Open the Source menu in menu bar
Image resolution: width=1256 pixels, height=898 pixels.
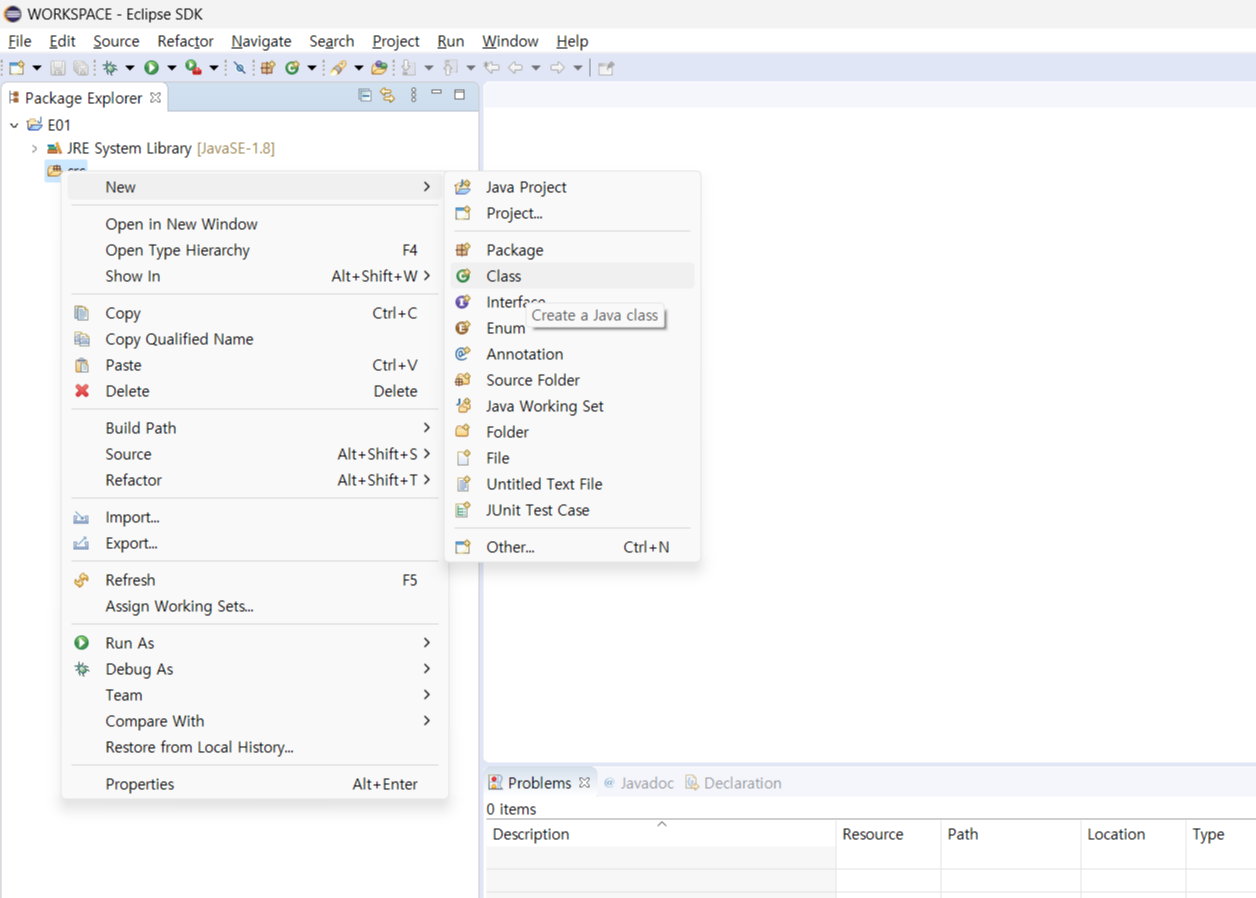tap(116, 41)
